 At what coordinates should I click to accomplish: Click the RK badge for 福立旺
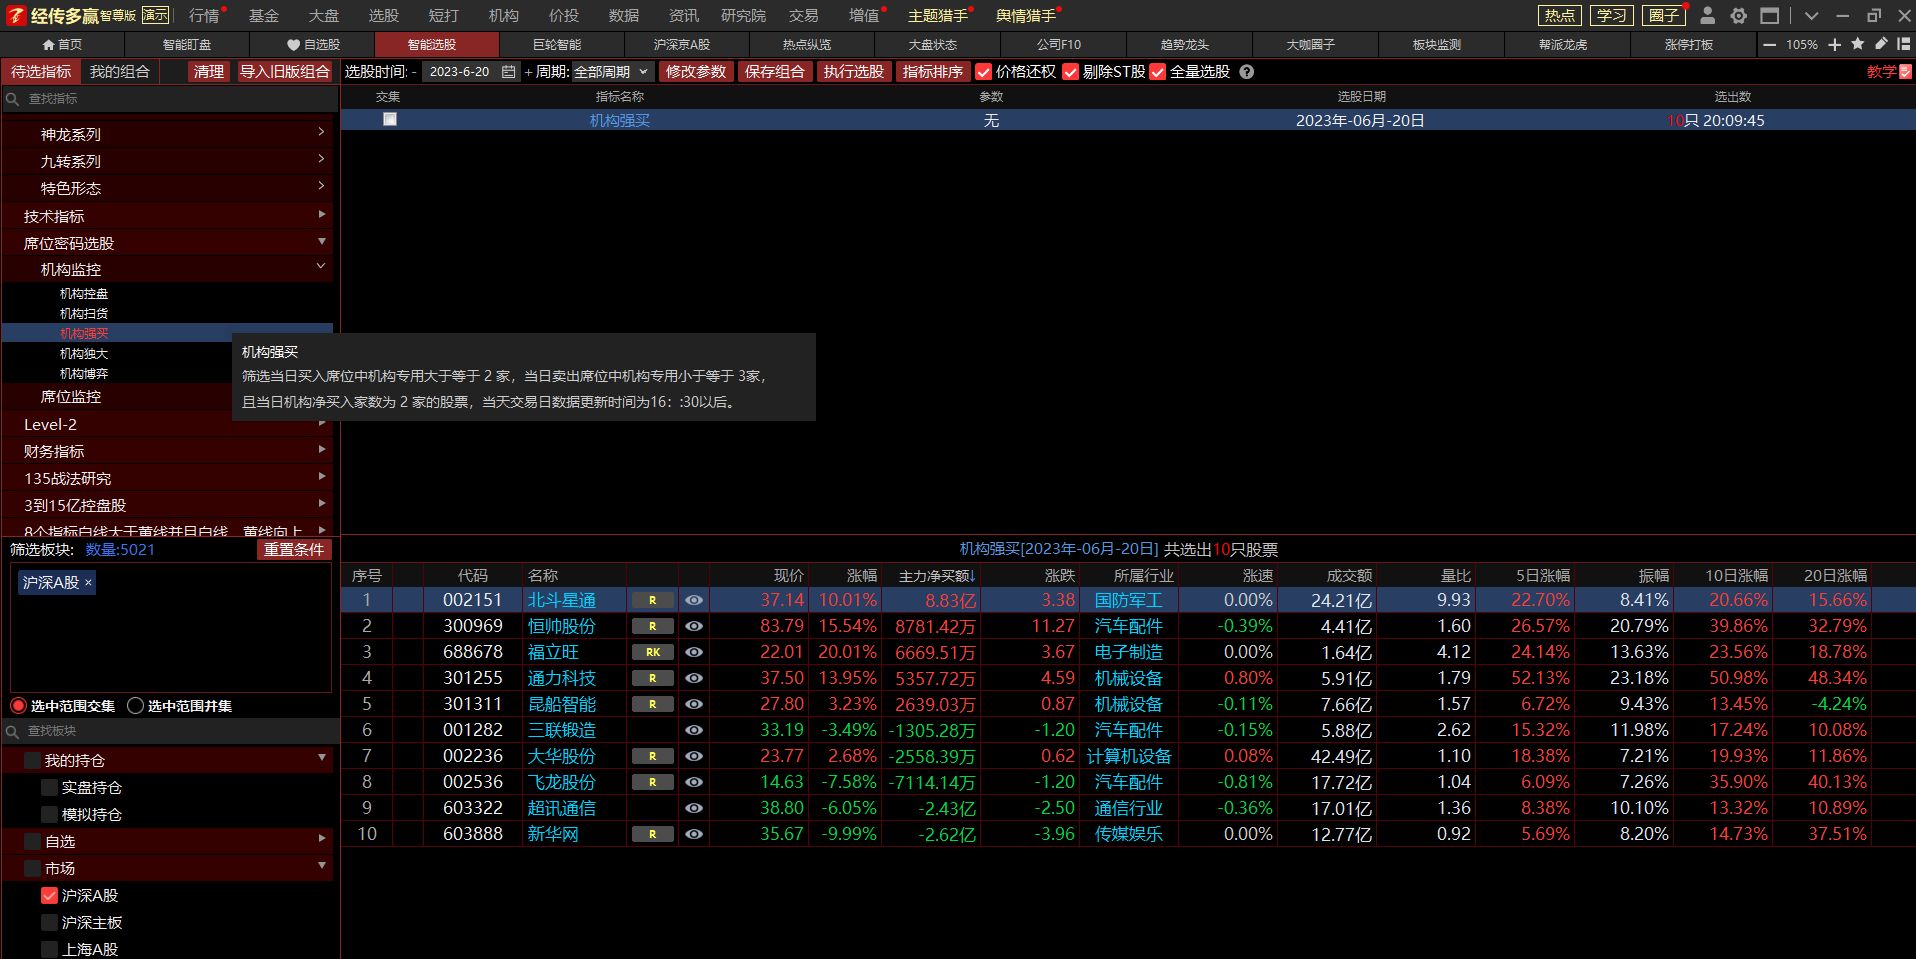[653, 652]
